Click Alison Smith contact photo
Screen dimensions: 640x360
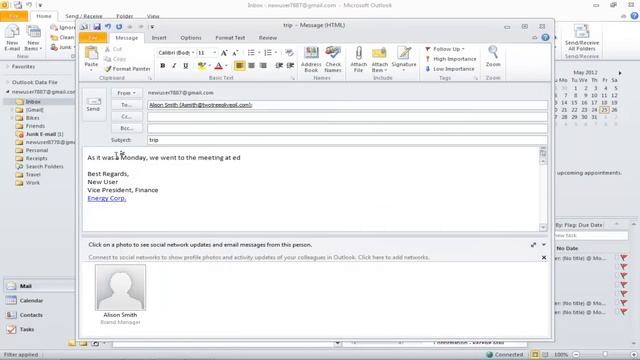[x=120, y=287]
